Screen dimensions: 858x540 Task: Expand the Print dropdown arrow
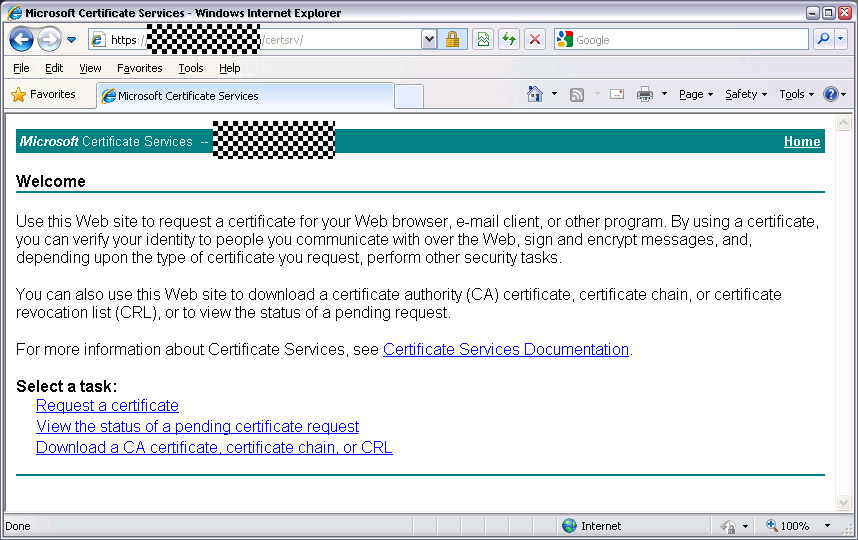coord(664,94)
